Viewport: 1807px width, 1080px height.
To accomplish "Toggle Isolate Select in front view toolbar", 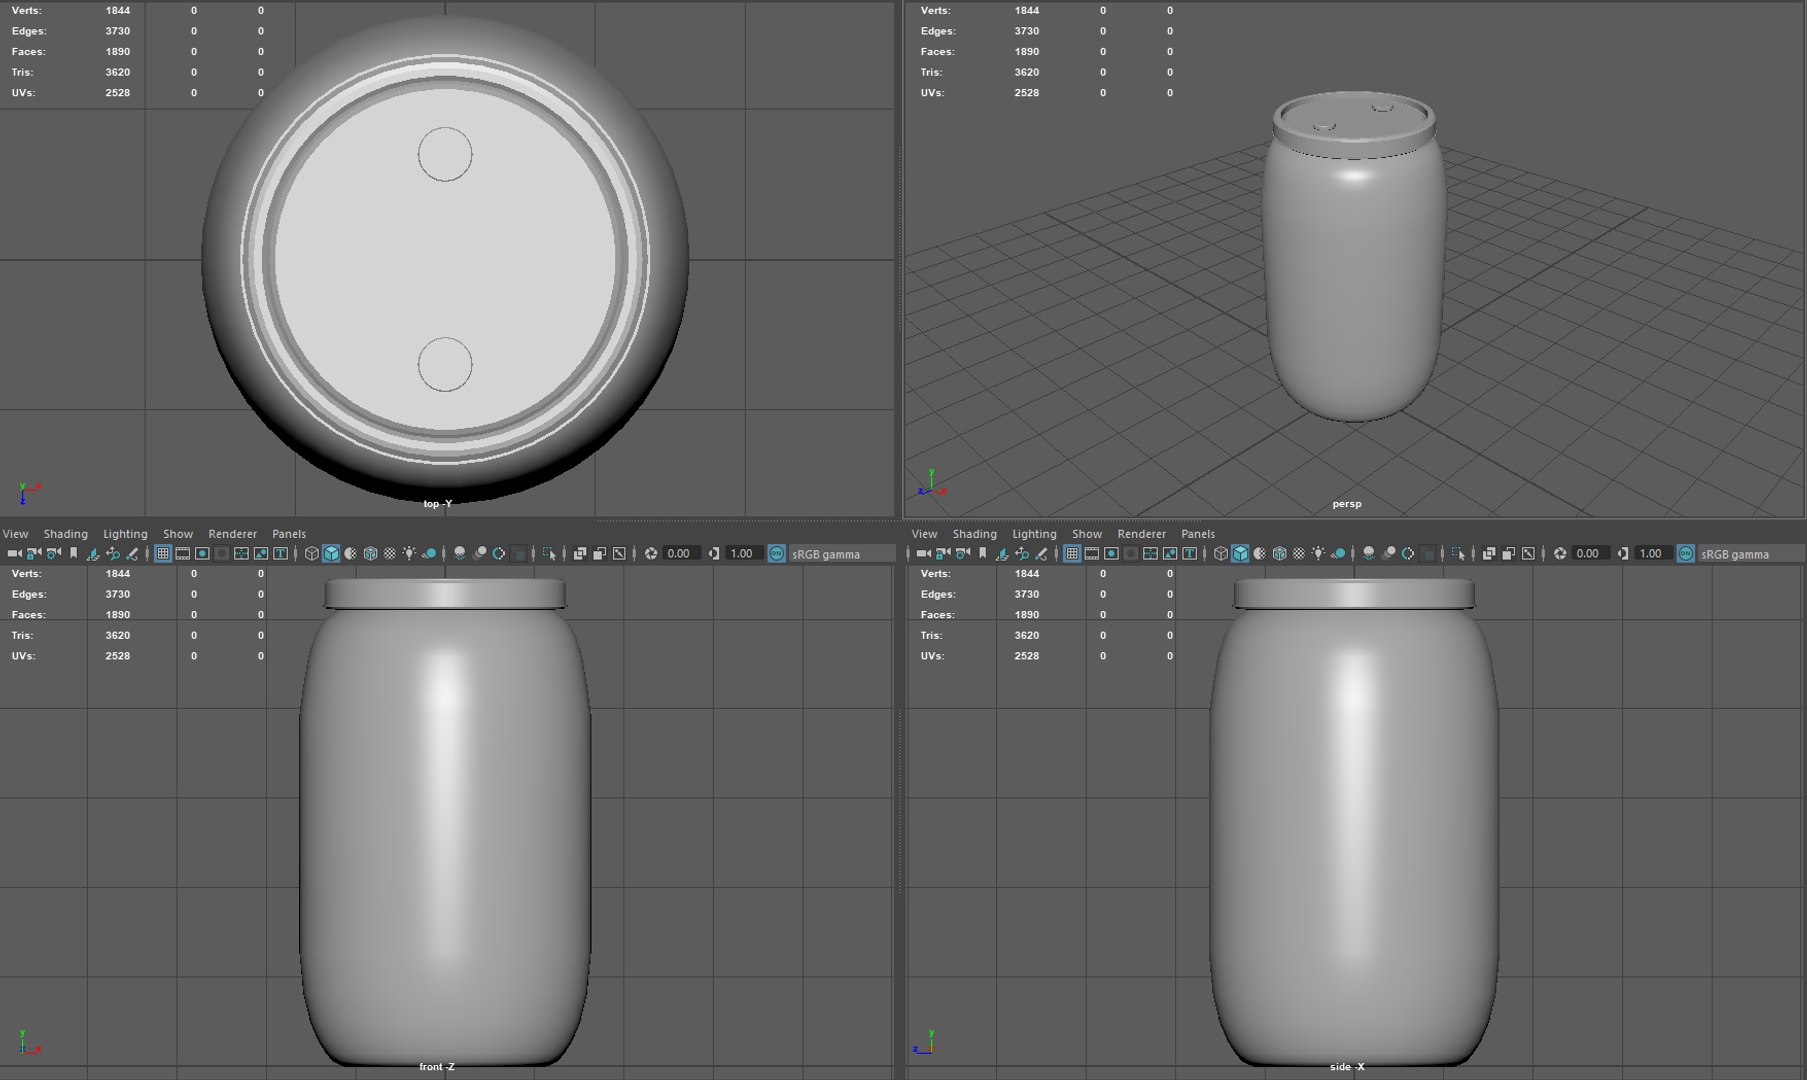I will pos(549,553).
